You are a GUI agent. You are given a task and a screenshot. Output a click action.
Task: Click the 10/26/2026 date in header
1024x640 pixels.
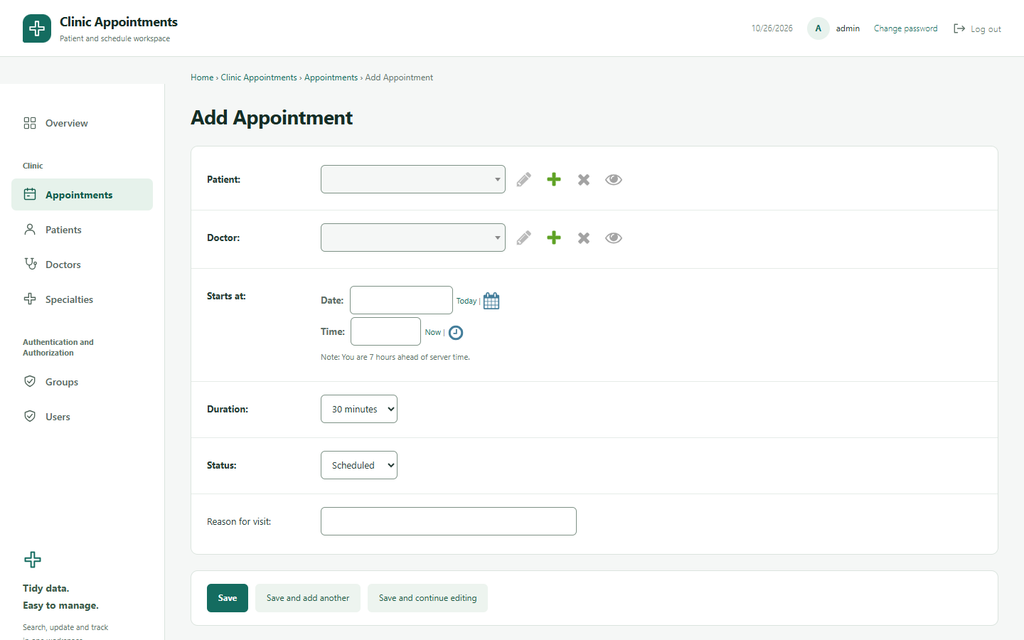tap(772, 29)
